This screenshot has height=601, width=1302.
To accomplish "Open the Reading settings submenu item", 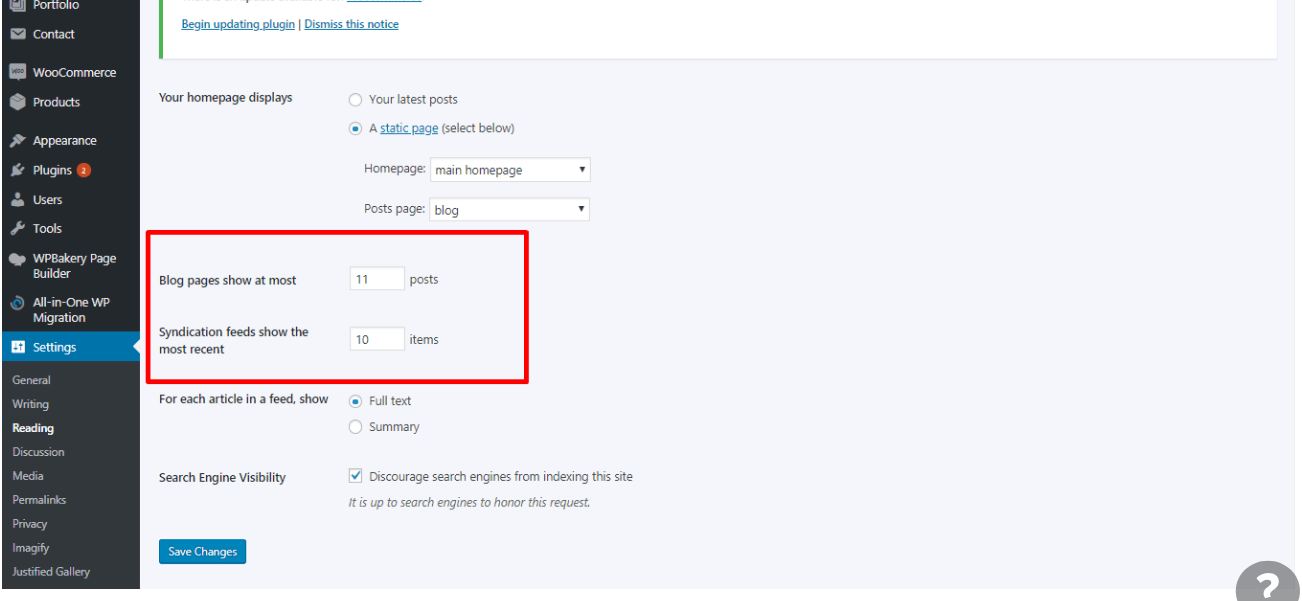I will click(x=33, y=428).
